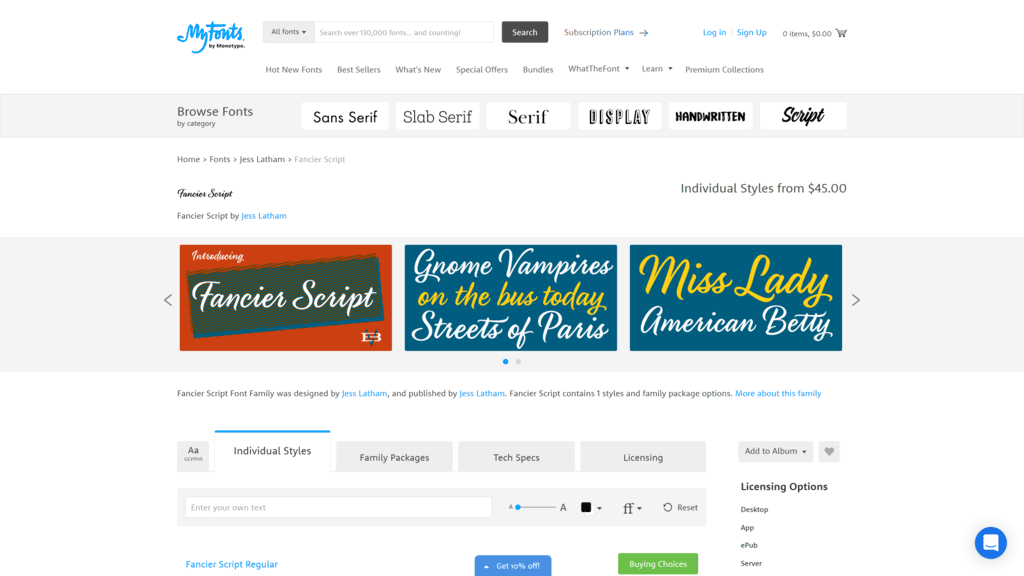The width and height of the screenshot is (1024, 576).
Task: Click the Buying Choices button
Action: pyautogui.click(x=658, y=564)
